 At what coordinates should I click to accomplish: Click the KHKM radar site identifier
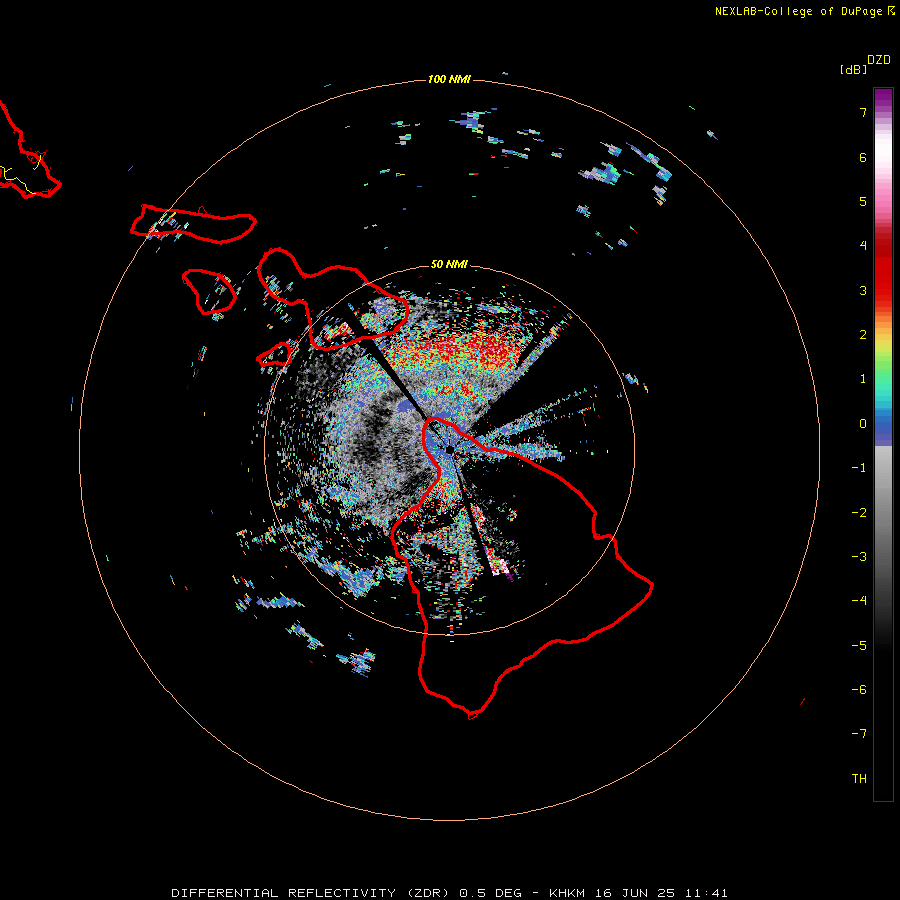[567, 893]
